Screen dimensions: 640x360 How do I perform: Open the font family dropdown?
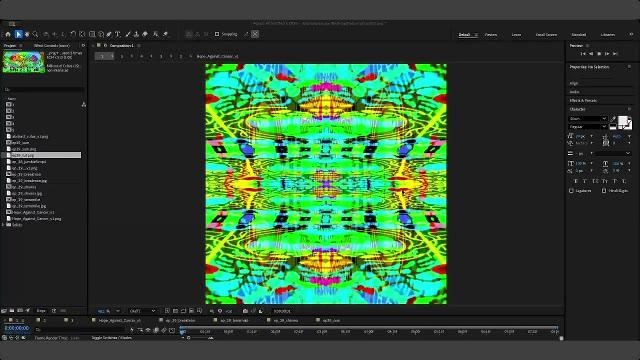[x=588, y=119]
